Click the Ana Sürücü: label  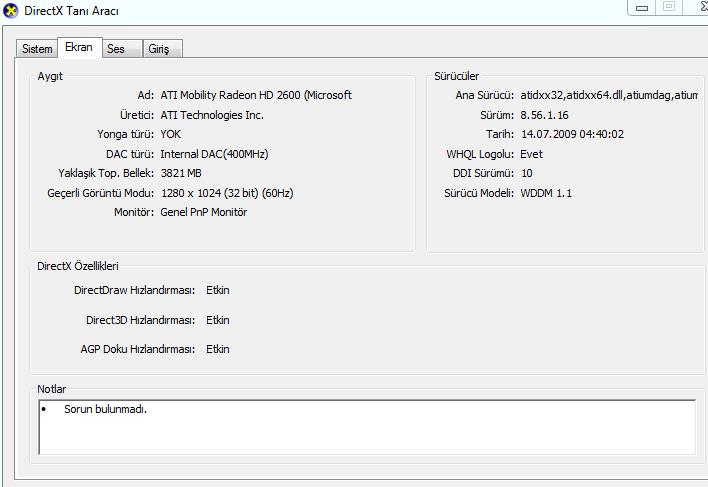tap(484, 95)
